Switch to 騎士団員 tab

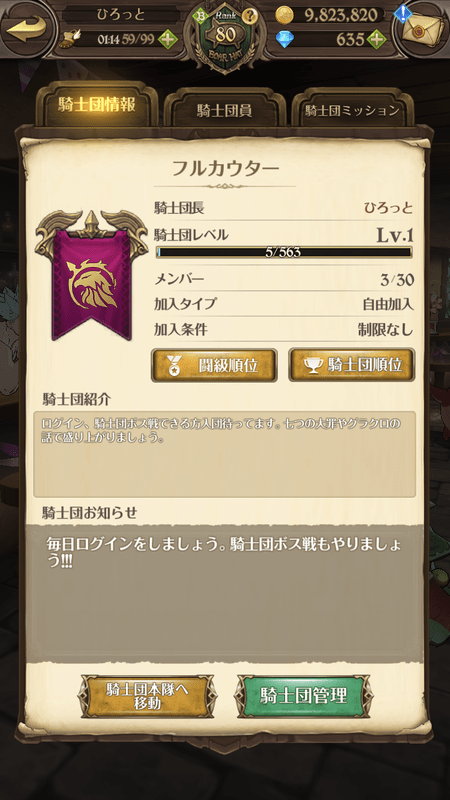pos(224,110)
